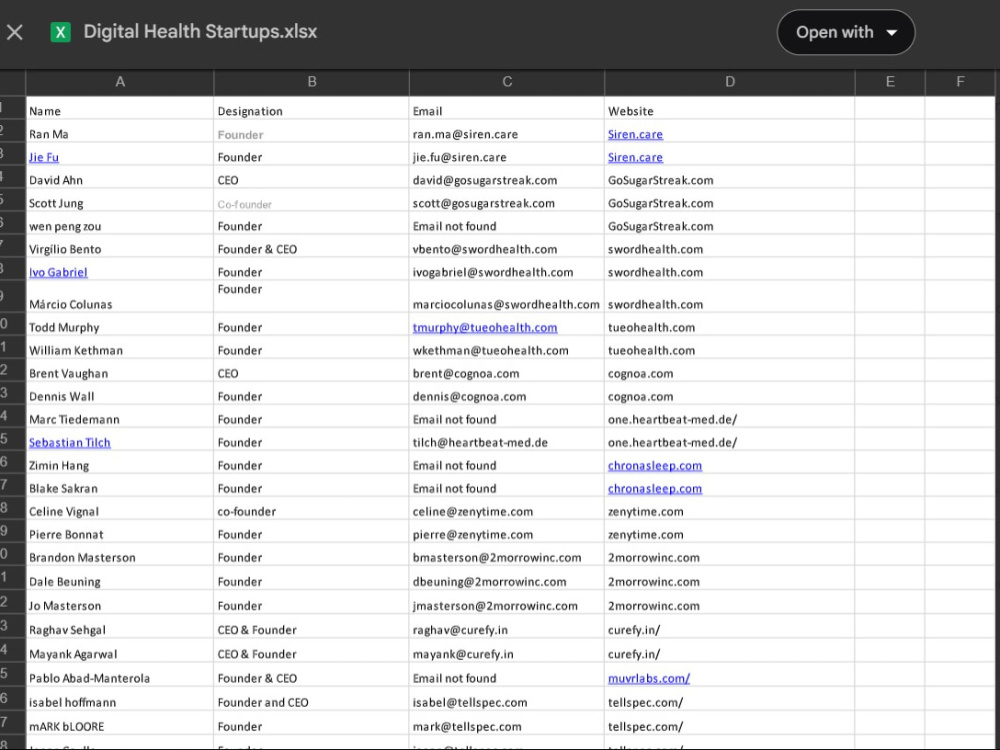Click the email bmasterson@2morrowinc.com
The image size is (1000, 750).
pyautogui.click(x=497, y=557)
